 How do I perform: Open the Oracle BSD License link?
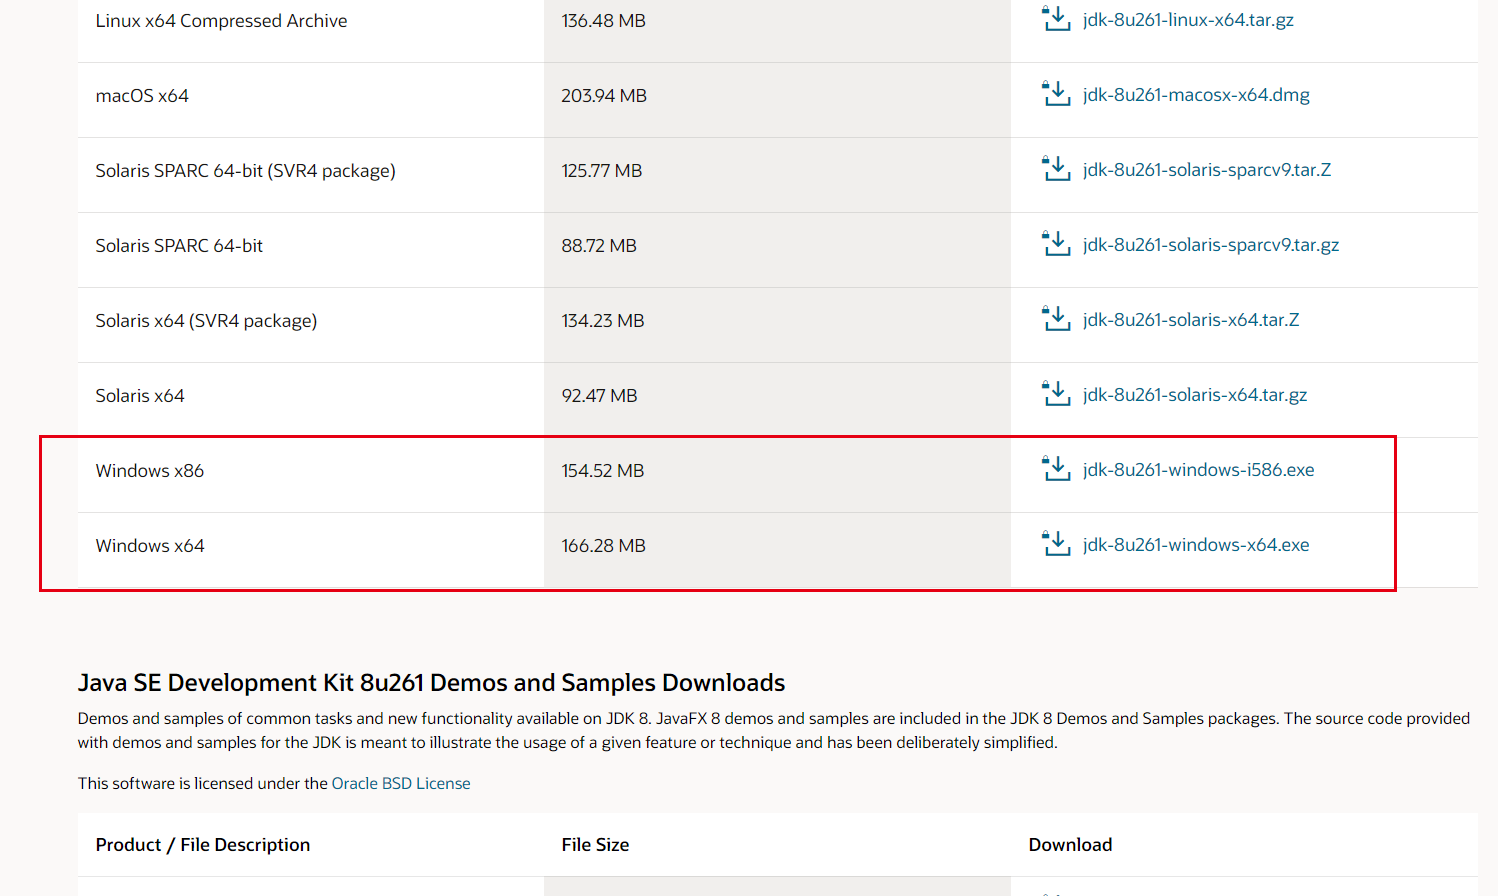pyautogui.click(x=401, y=783)
